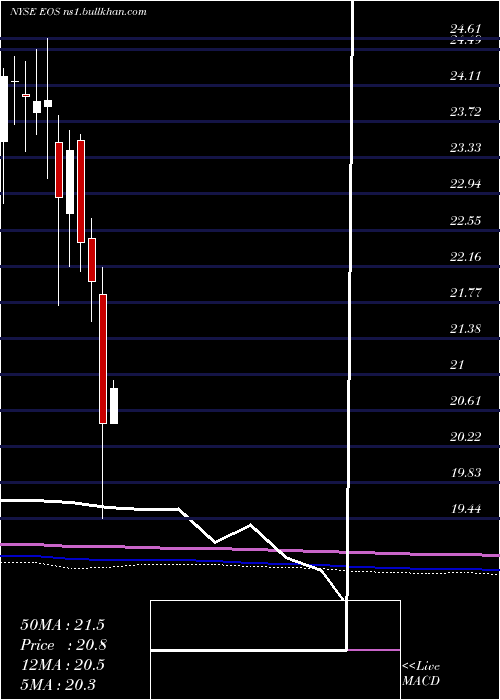Viewport: 500px width, 700px height.
Task: Select the last white candlestick near 20.61
Action: 114,406
